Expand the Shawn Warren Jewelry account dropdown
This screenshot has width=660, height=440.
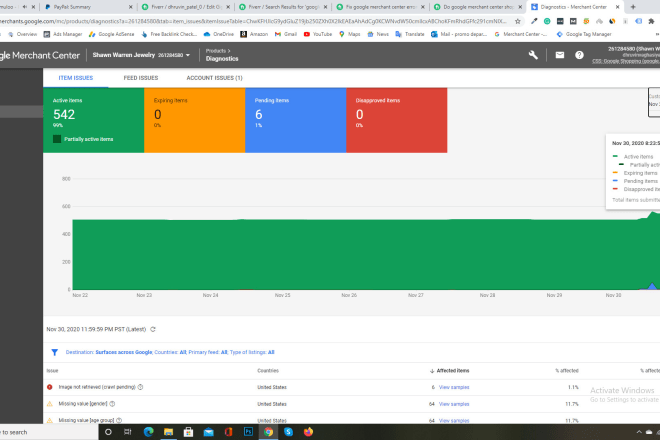coord(141,55)
